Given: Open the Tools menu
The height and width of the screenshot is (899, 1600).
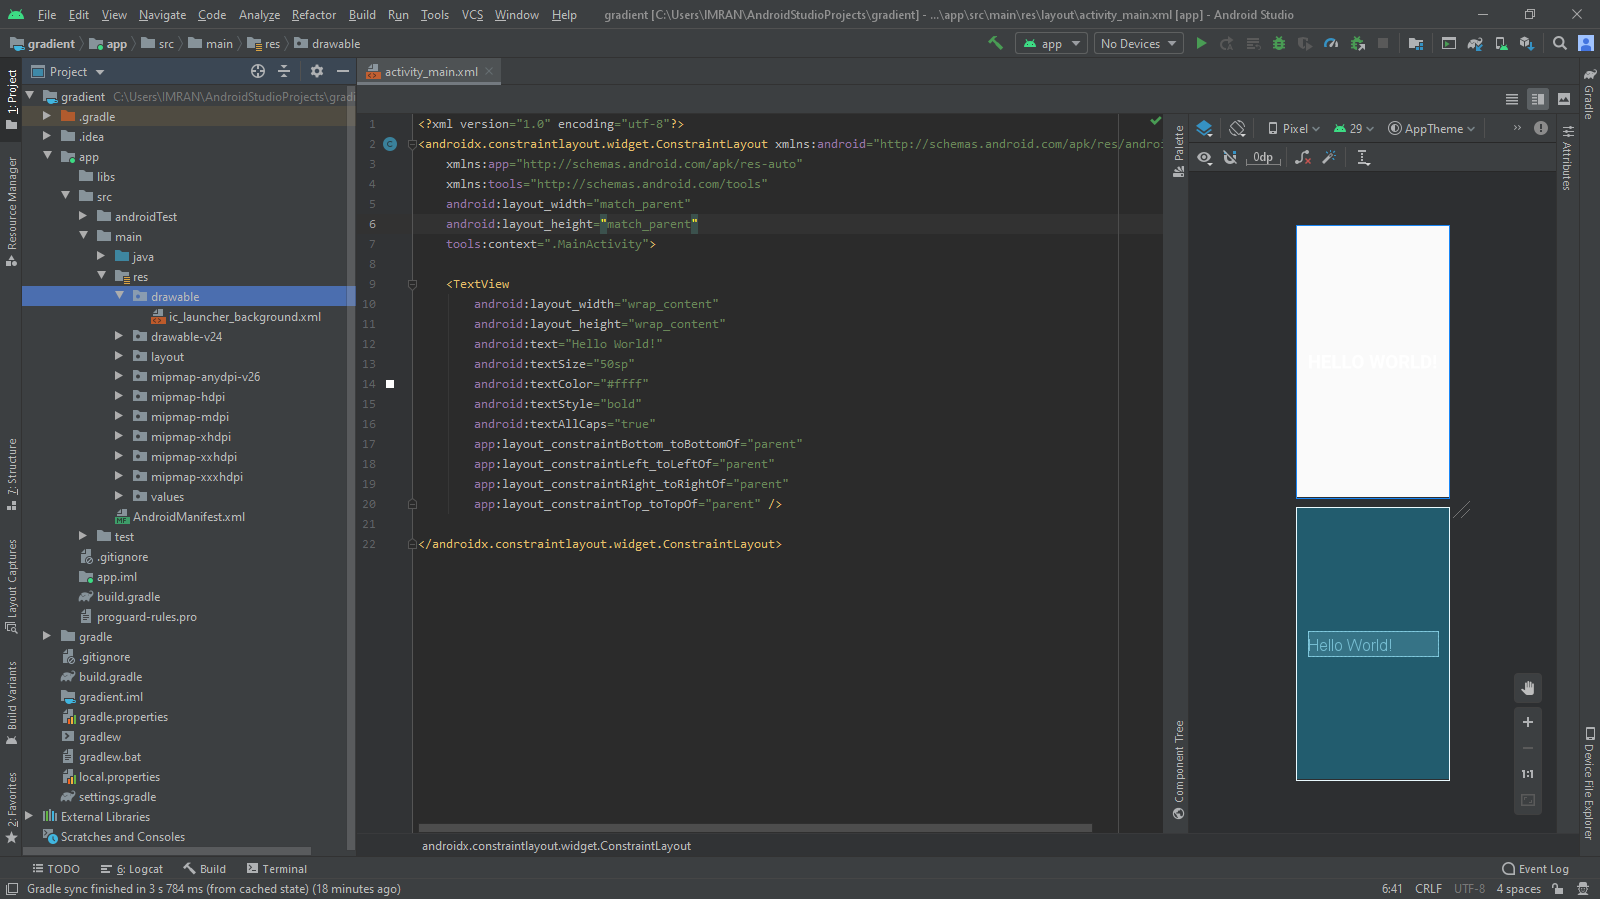Looking at the screenshot, I should (x=434, y=15).
